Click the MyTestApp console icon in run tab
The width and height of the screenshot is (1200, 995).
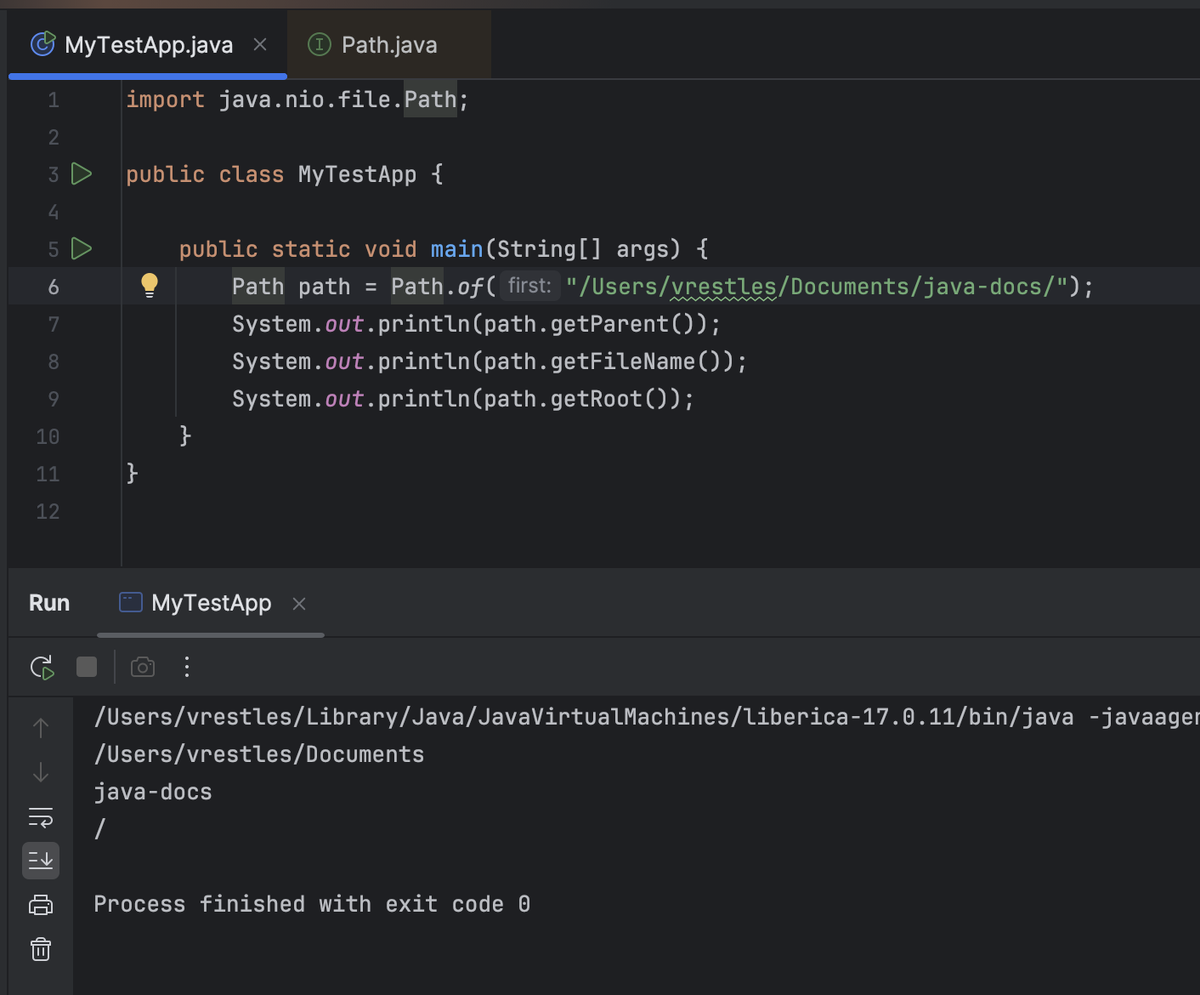131,603
